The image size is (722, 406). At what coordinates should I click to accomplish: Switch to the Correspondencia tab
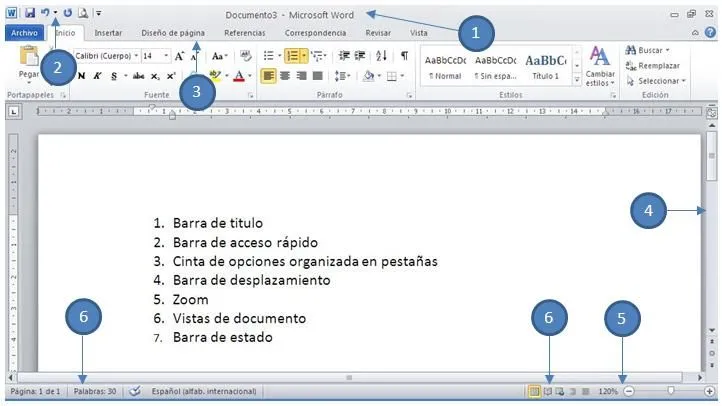[x=315, y=33]
